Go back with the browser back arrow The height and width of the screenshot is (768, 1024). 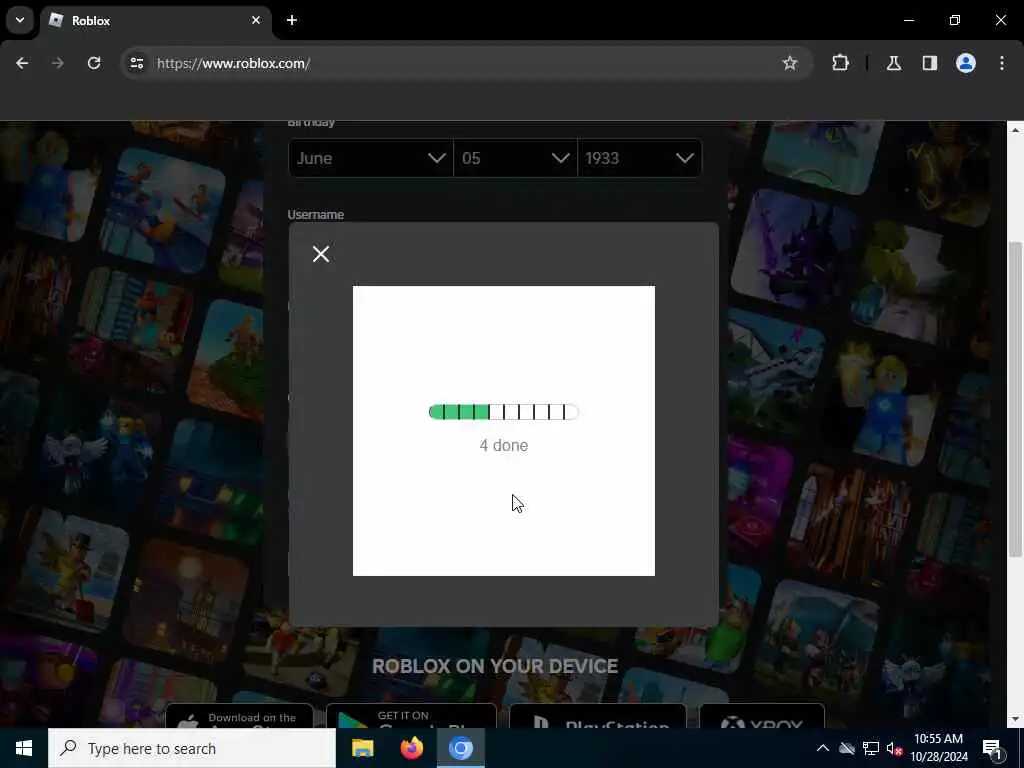[22, 63]
